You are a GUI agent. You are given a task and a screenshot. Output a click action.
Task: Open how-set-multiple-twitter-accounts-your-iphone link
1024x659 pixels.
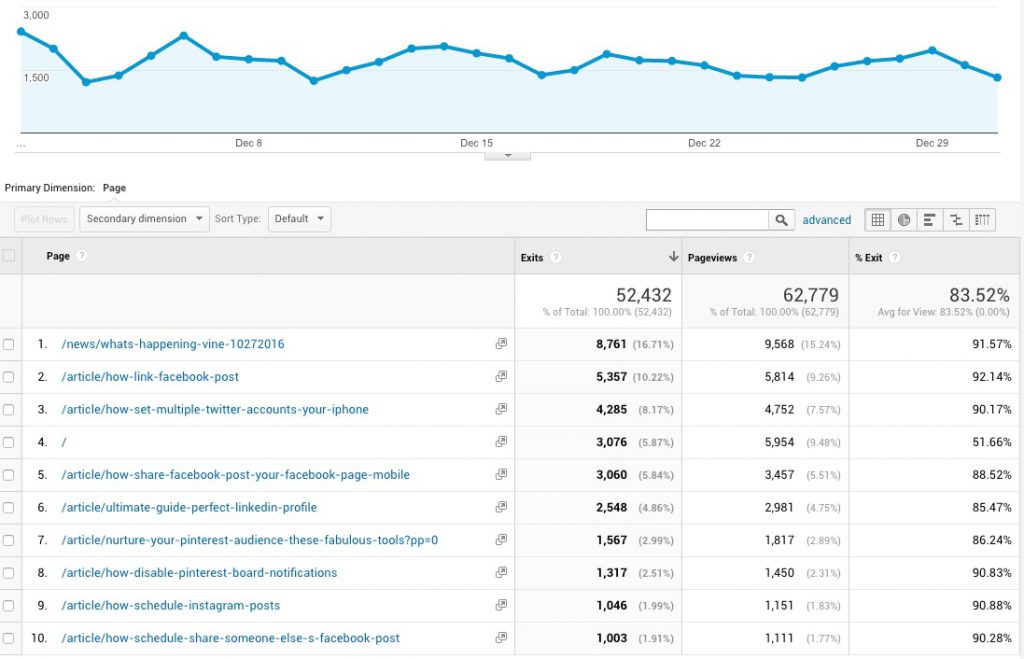[215, 410]
